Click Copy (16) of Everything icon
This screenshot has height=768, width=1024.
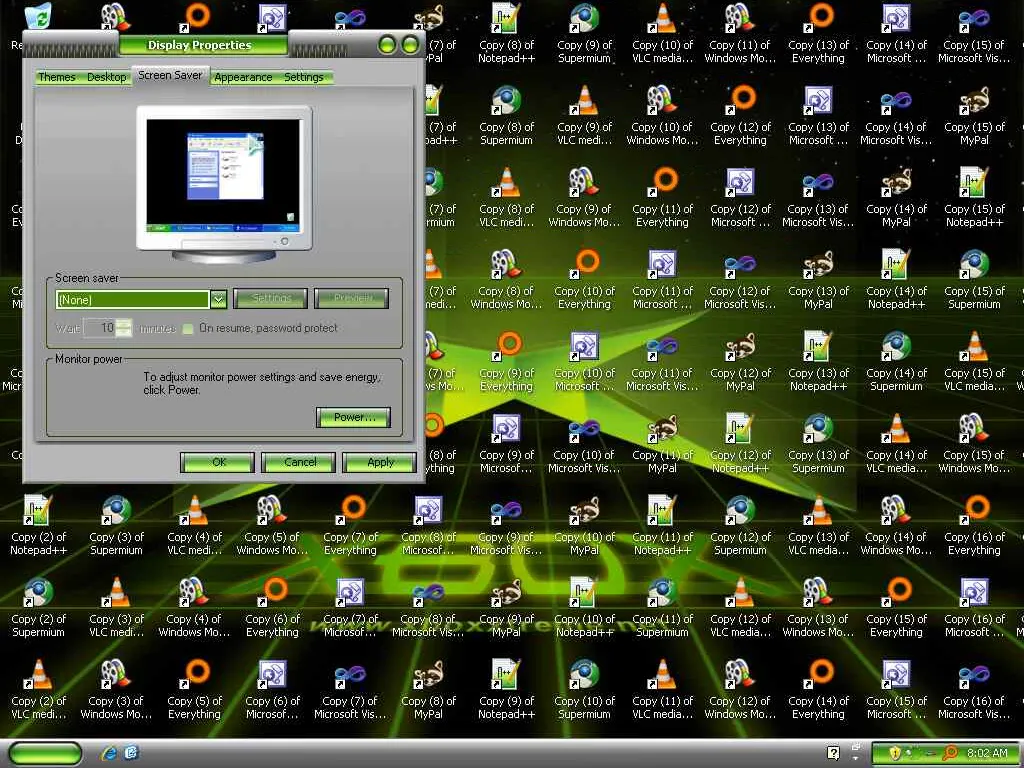(974, 510)
